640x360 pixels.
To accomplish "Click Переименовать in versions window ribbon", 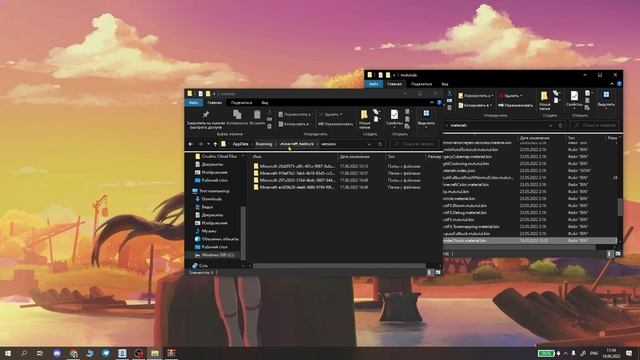I will click(335, 124).
